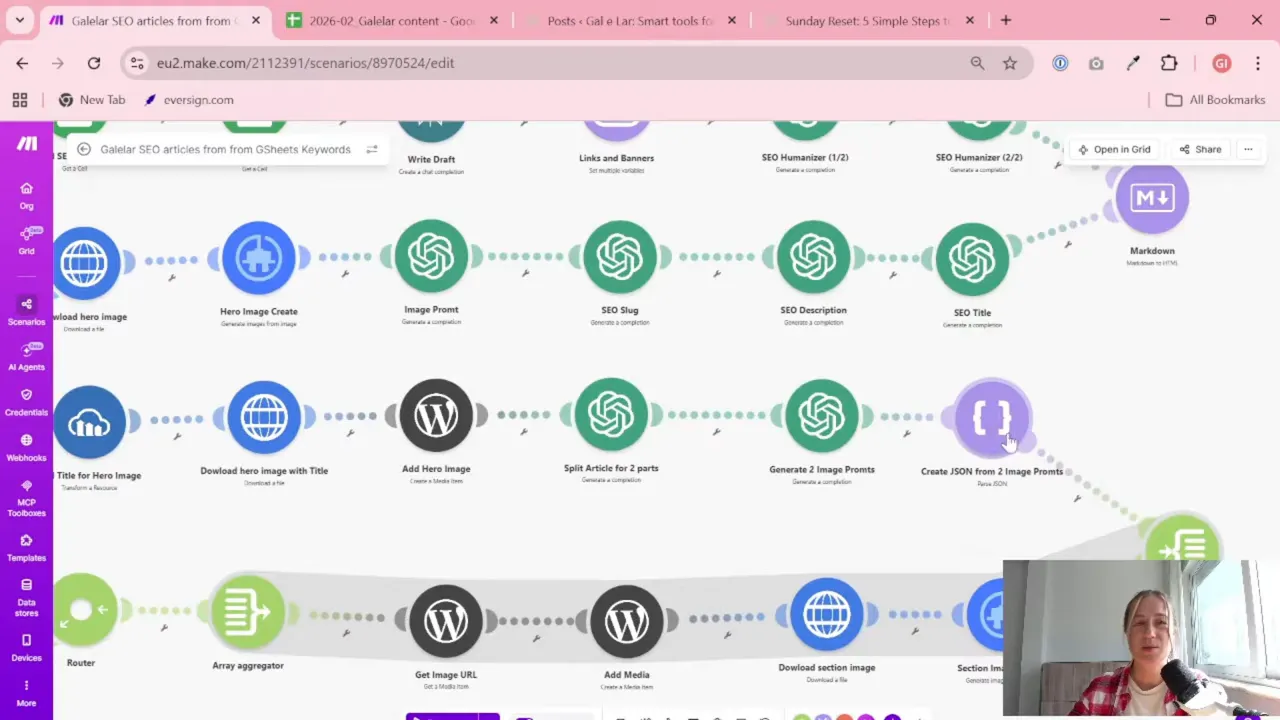Open Credentials in the sidebar

point(26,401)
